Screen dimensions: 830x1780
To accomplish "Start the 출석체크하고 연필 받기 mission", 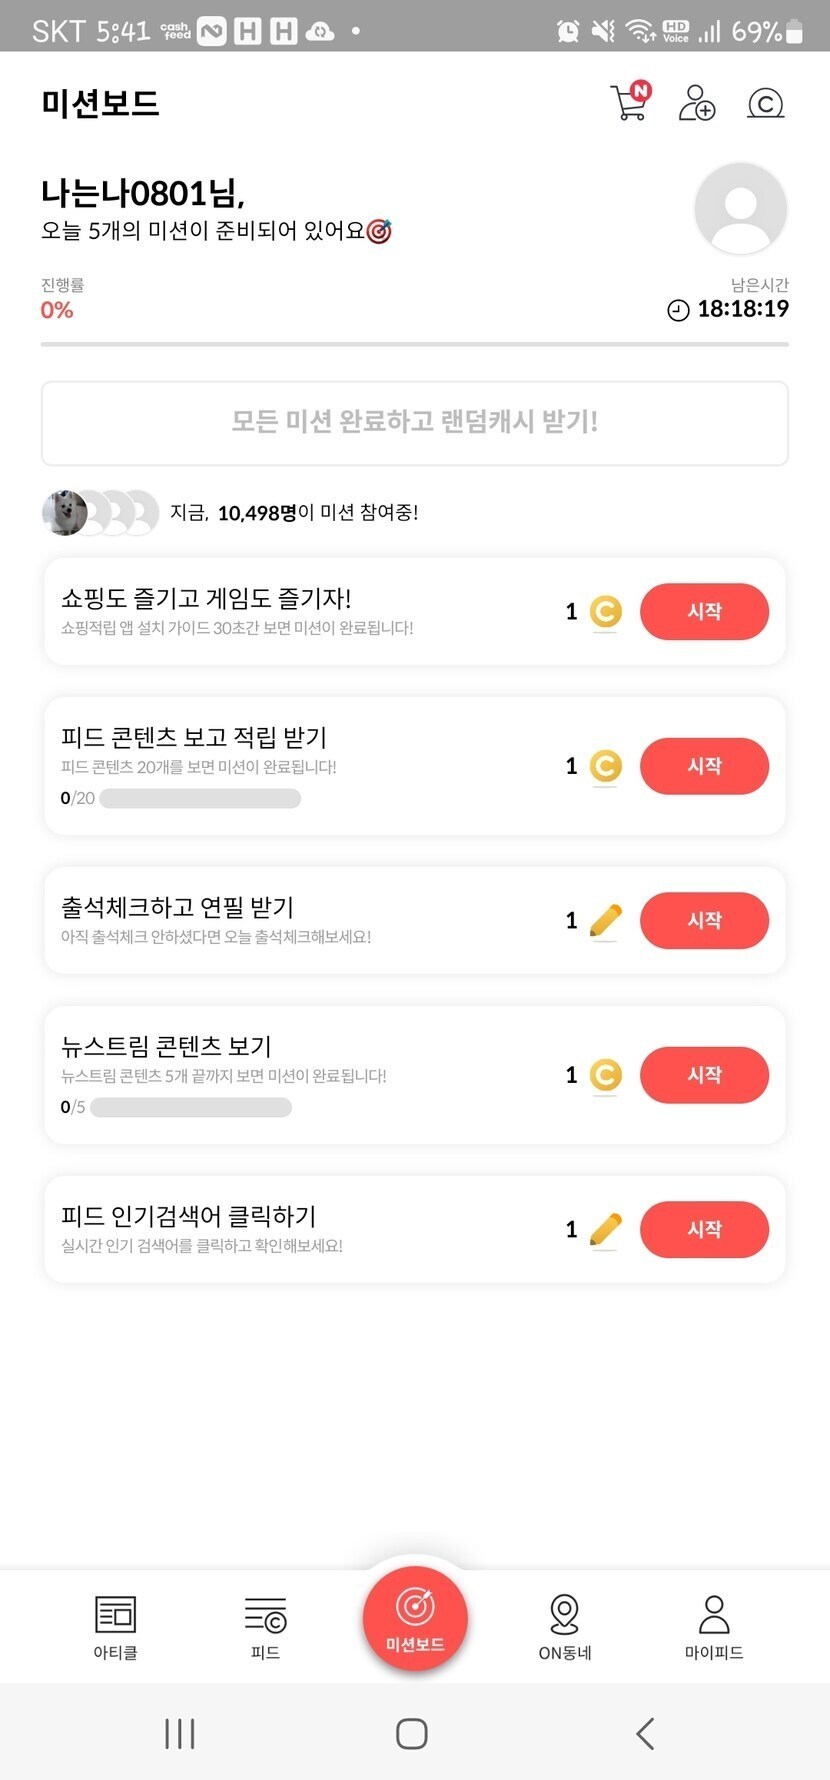I will coord(704,920).
